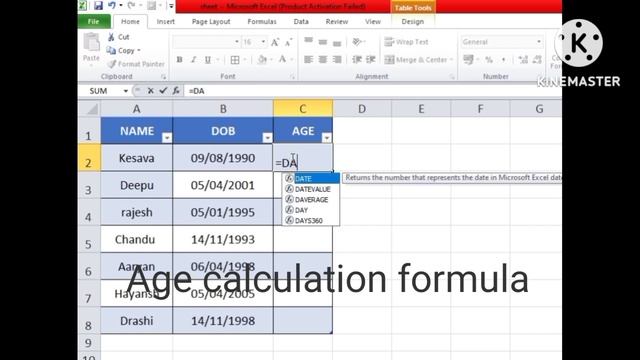Click the formula bar input showing =DA
The height and width of the screenshot is (360, 640).
point(372,91)
